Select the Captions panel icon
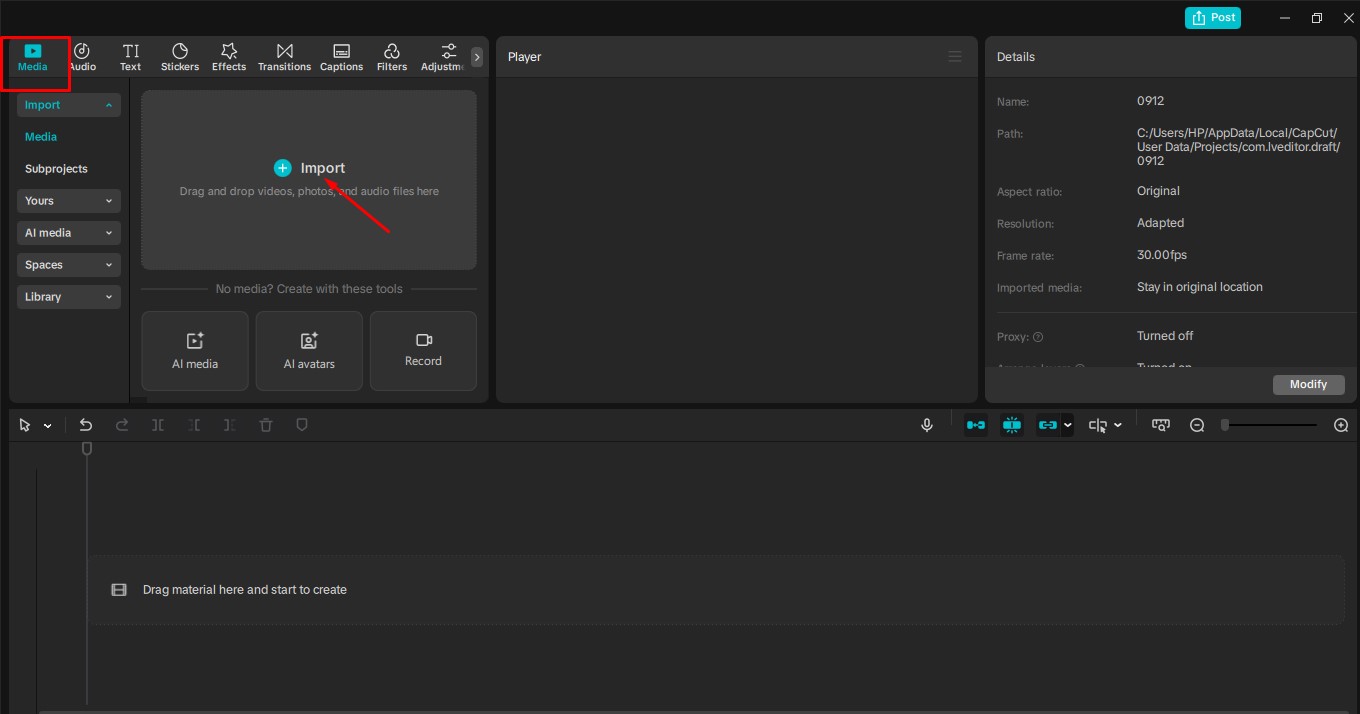This screenshot has height=714, width=1360. point(341,56)
